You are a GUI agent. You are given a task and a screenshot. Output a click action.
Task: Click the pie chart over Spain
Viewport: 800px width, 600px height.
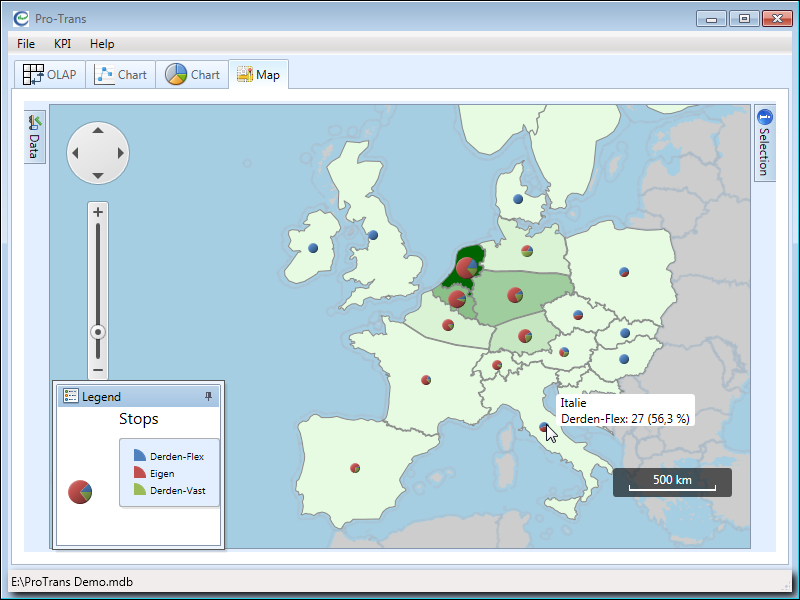point(355,467)
